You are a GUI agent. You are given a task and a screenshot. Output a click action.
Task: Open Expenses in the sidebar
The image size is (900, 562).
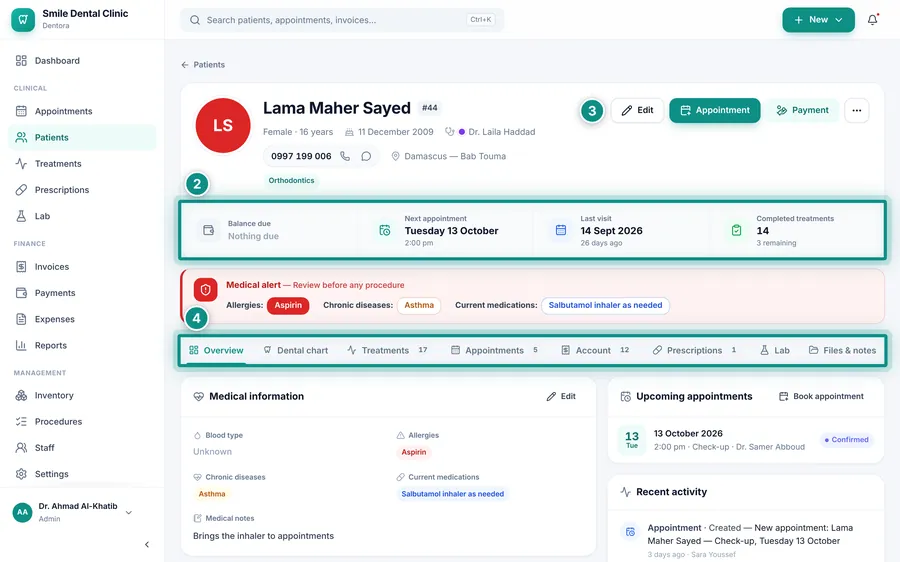[x=82, y=319]
